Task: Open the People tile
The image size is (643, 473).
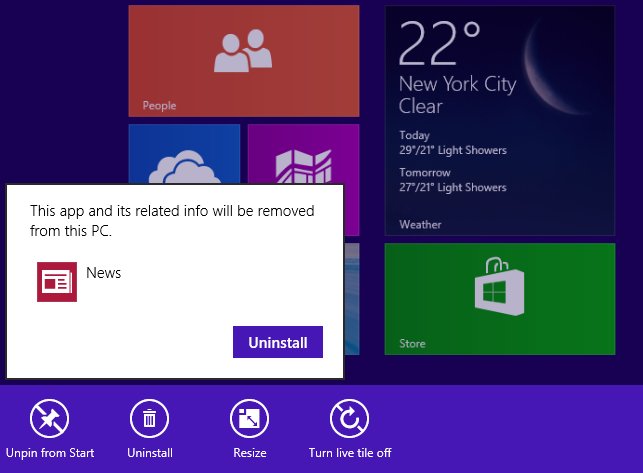Action: (x=244, y=61)
